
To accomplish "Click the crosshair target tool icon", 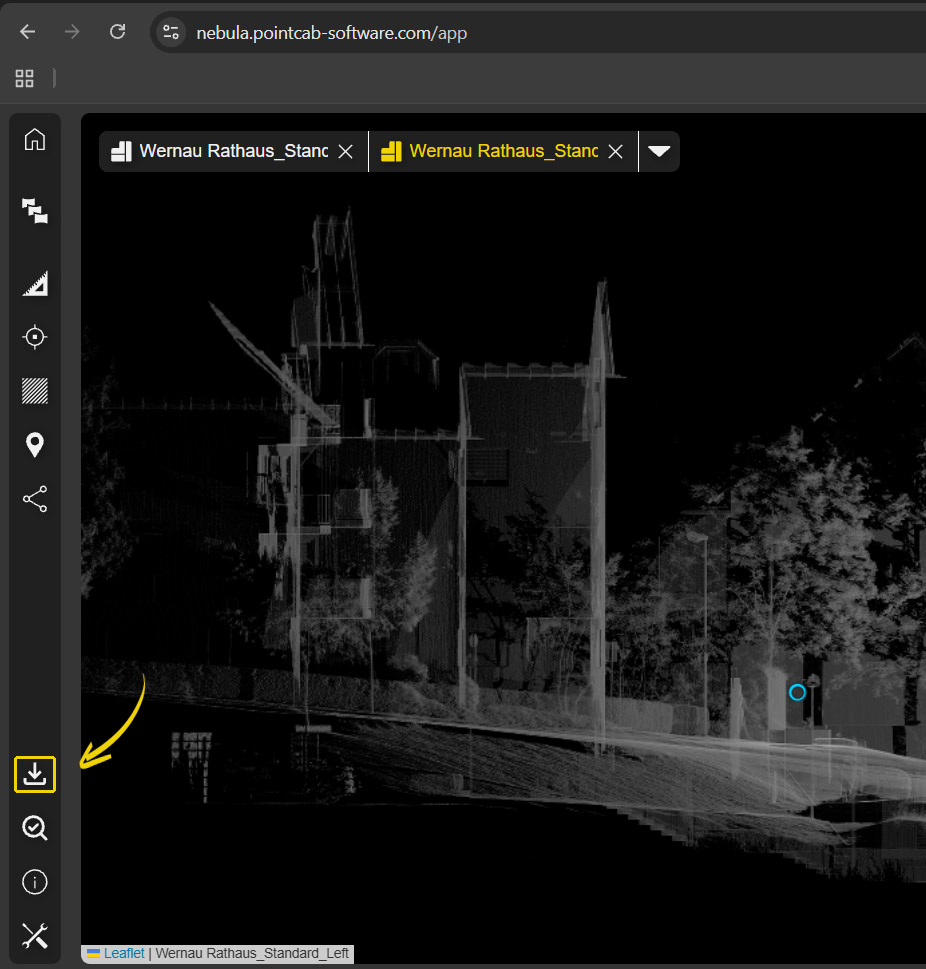I will tap(35, 338).
